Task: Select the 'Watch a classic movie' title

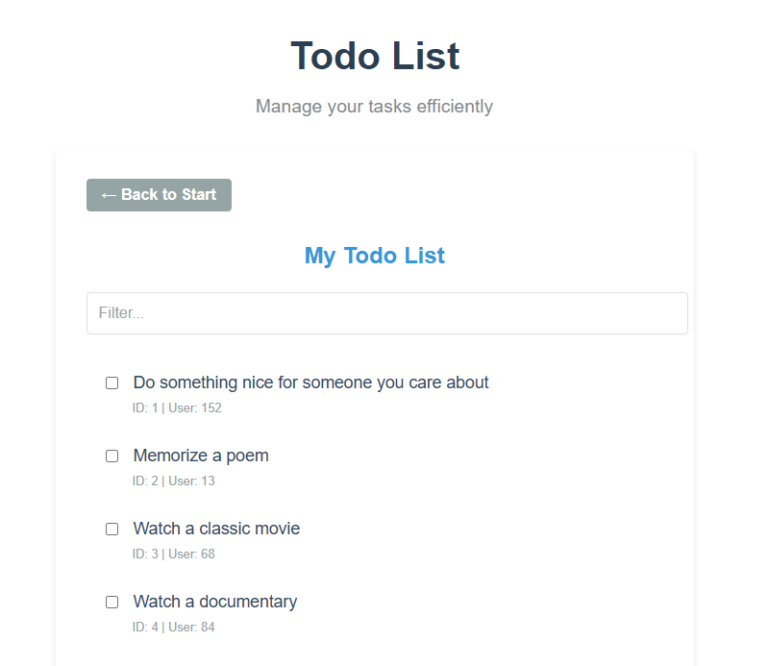Action: tap(216, 528)
